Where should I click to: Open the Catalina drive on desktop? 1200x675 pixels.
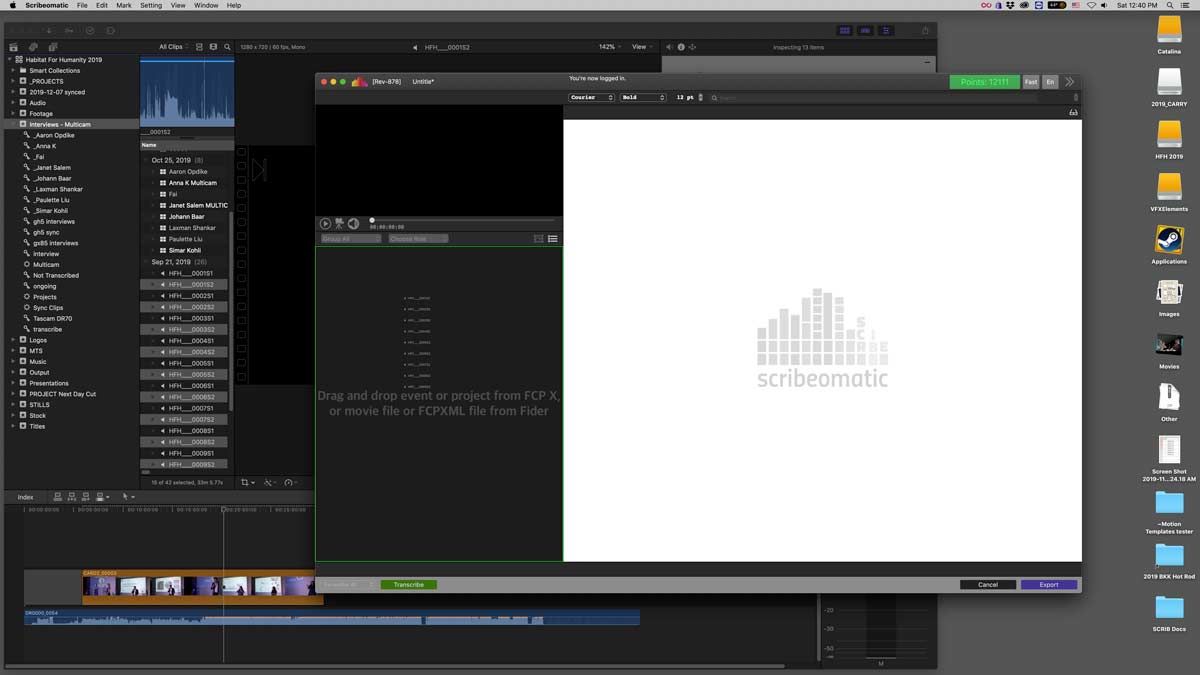(1169, 34)
